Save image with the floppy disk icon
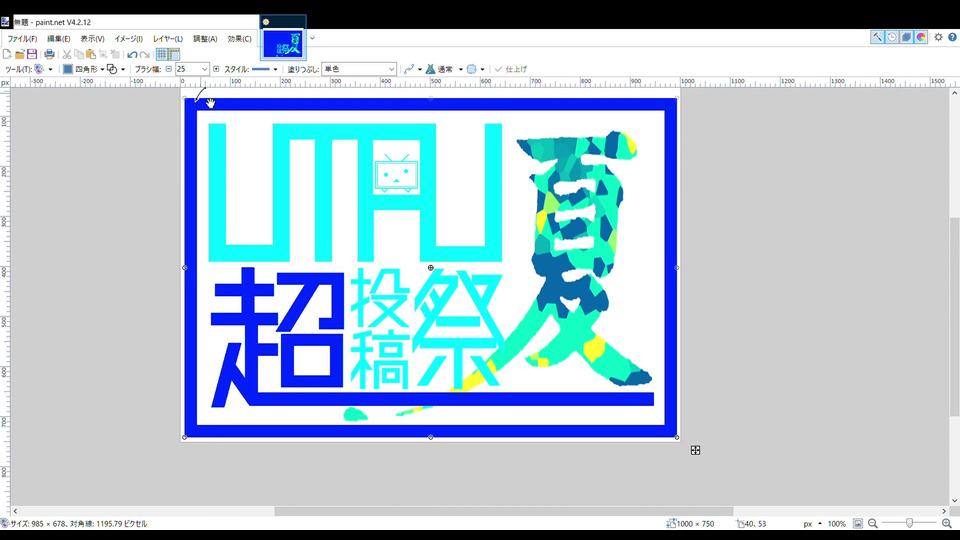This screenshot has width=960, height=540. pos(32,54)
